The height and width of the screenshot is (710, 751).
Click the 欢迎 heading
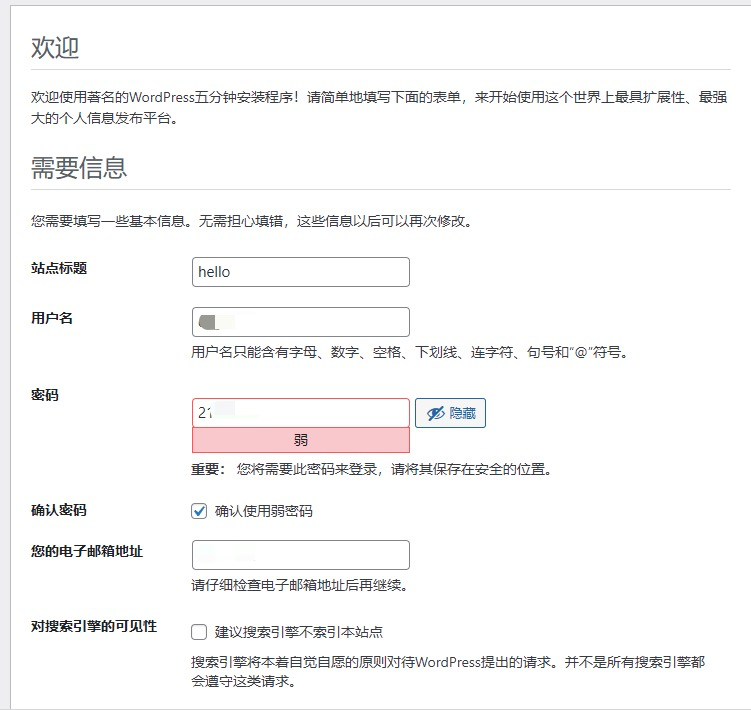[55, 47]
